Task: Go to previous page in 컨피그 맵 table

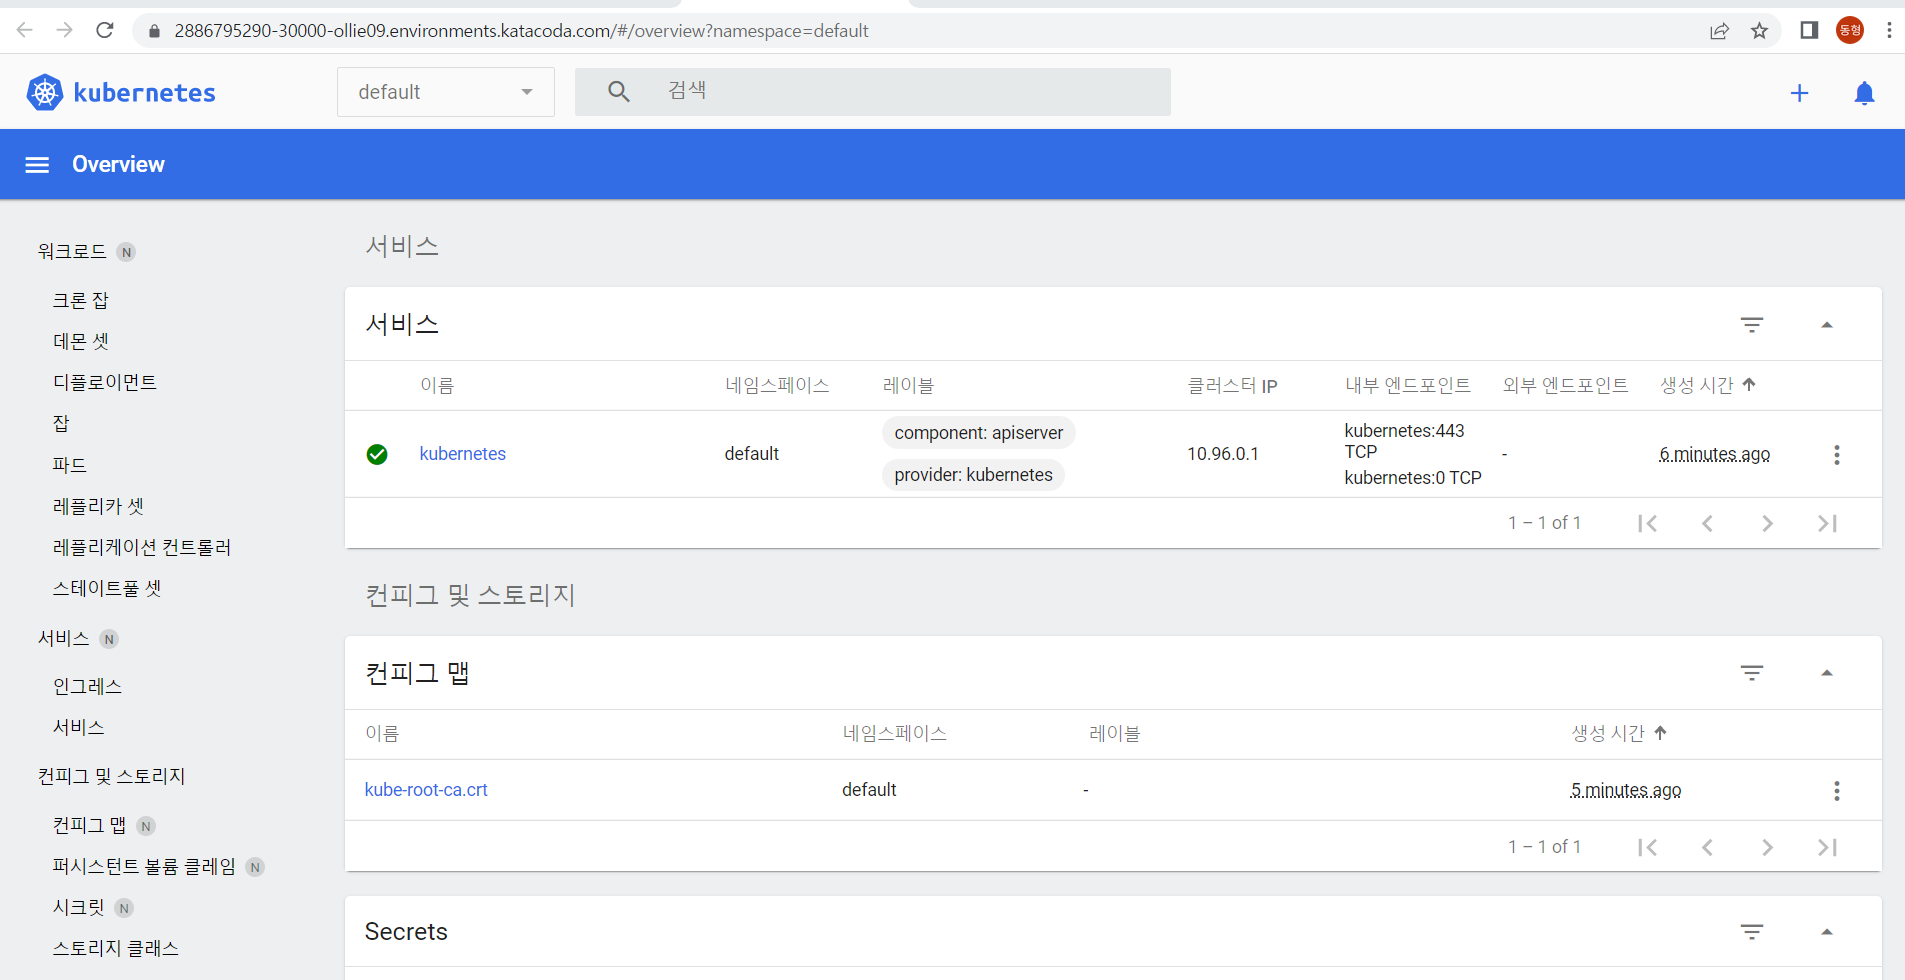Action: [x=1708, y=847]
